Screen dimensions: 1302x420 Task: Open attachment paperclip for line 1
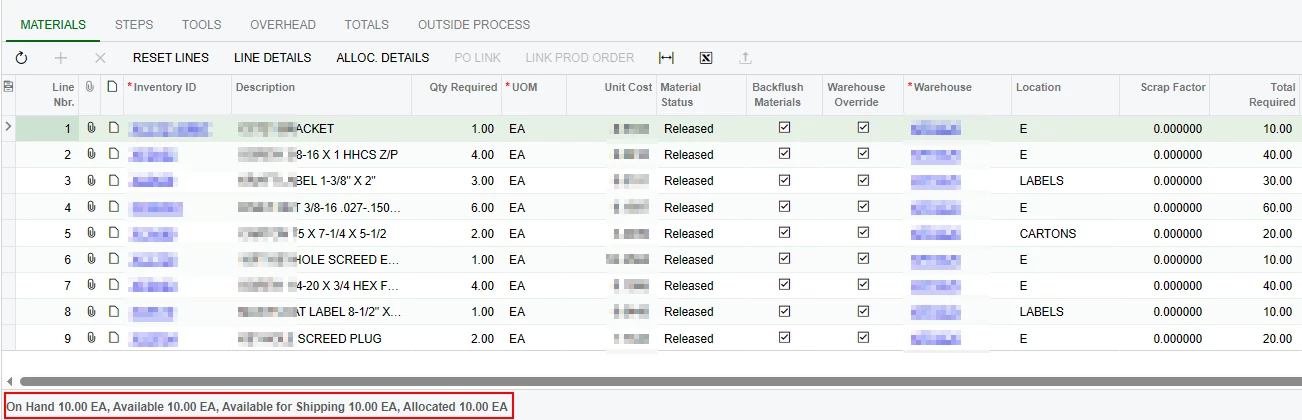coord(91,128)
